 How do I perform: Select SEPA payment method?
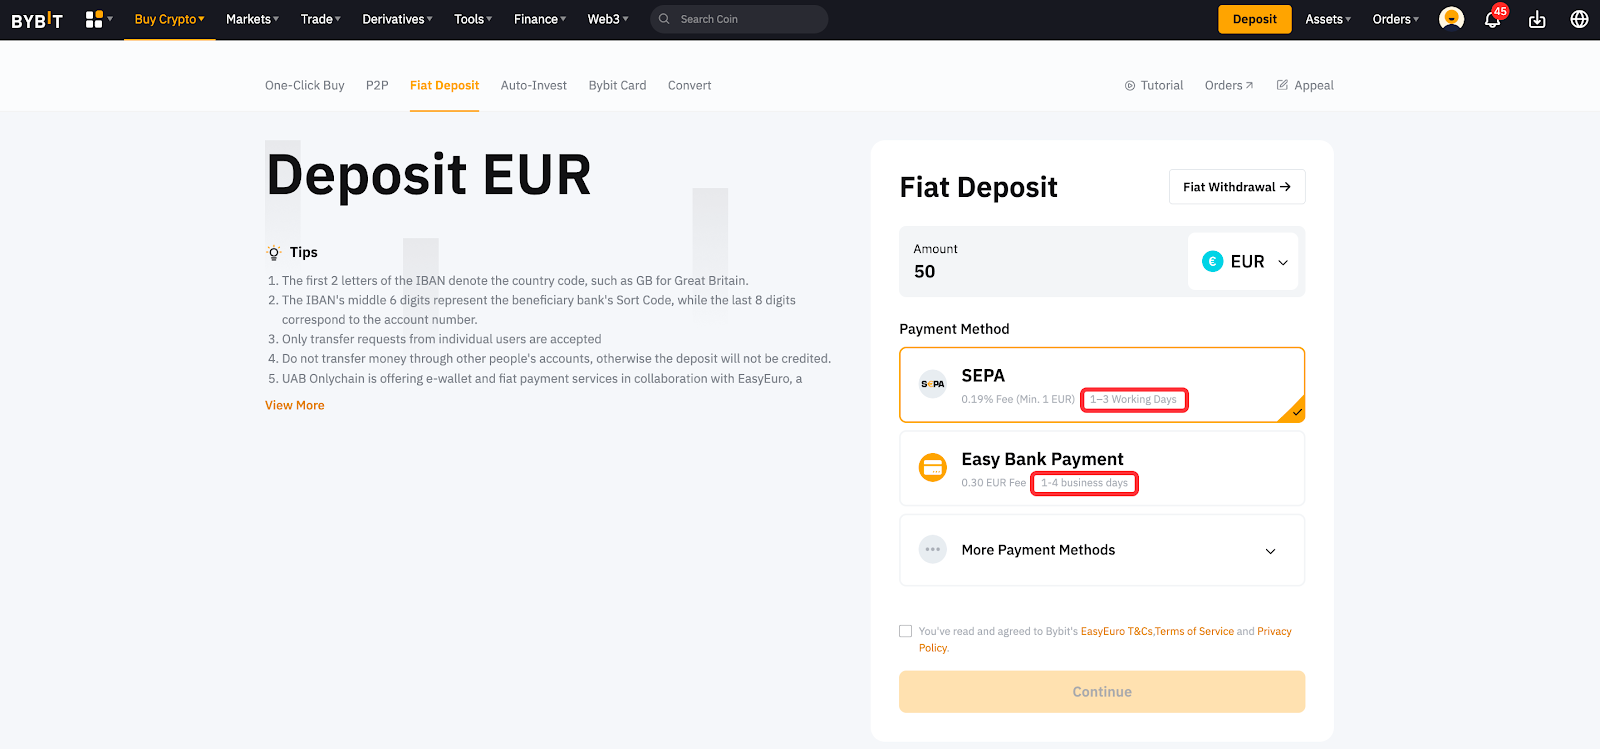coord(1101,385)
